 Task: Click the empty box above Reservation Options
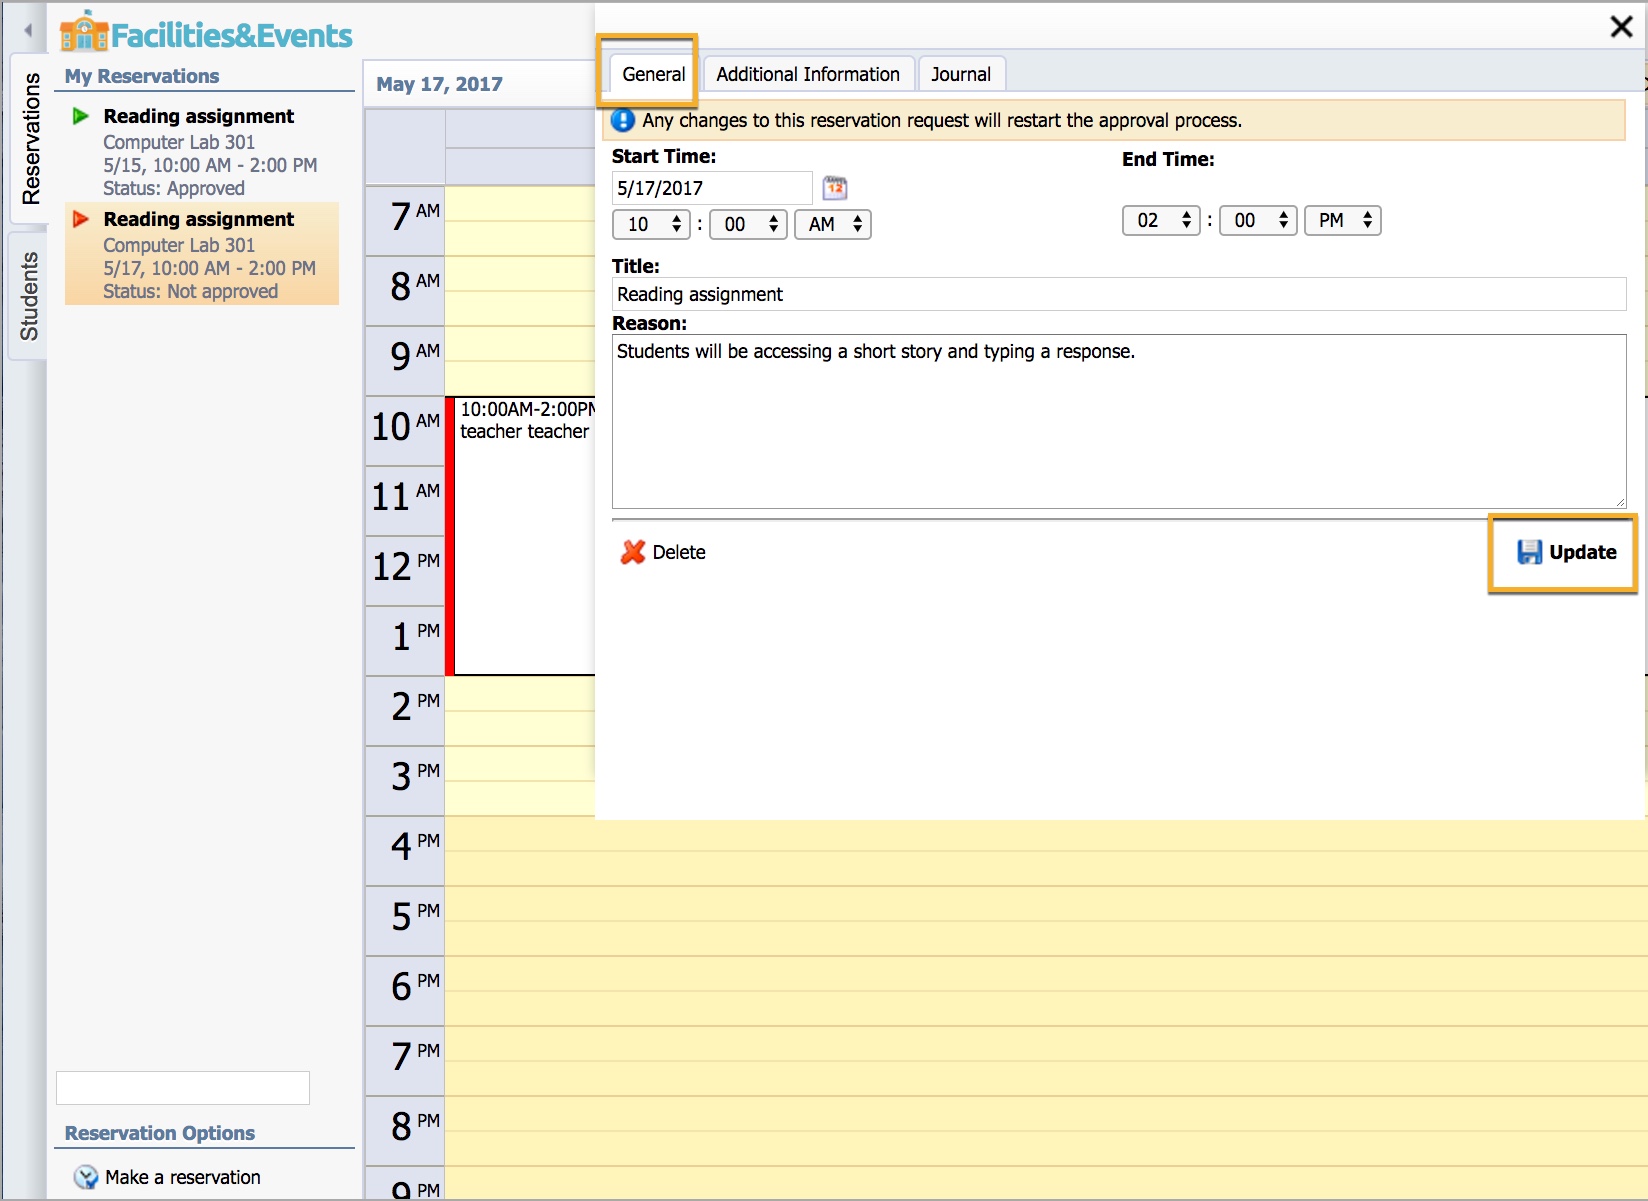(x=183, y=1088)
